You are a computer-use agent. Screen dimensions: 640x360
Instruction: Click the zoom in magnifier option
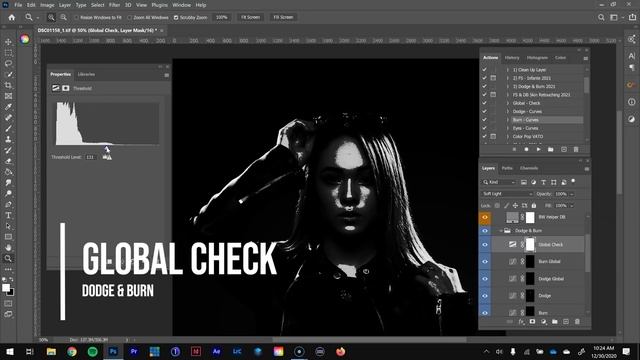(51, 18)
